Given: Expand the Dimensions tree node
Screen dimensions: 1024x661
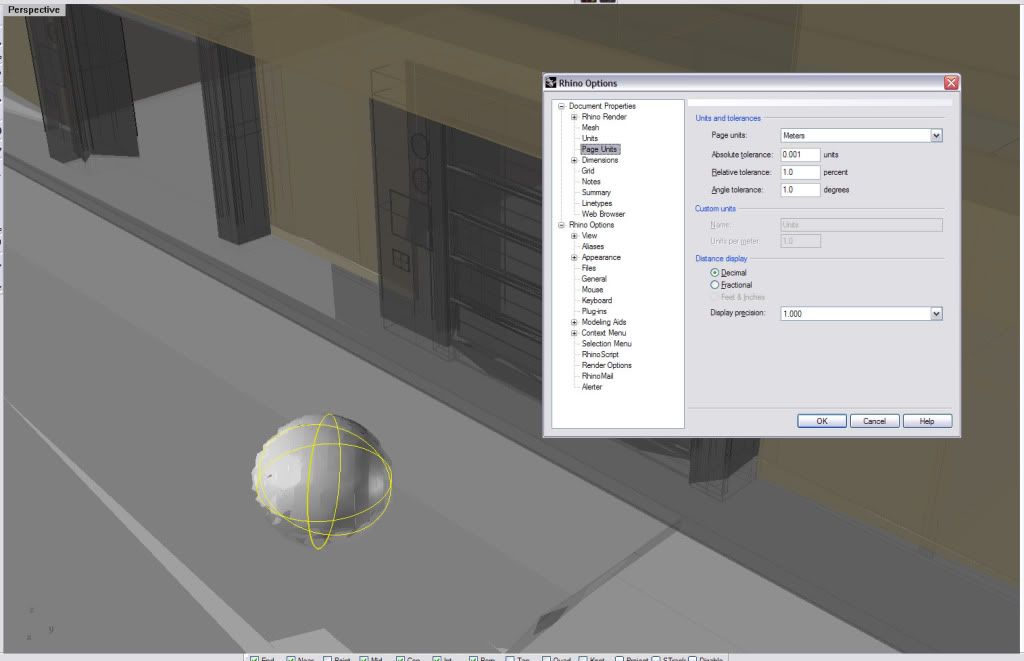Looking at the screenshot, I should [x=574, y=160].
